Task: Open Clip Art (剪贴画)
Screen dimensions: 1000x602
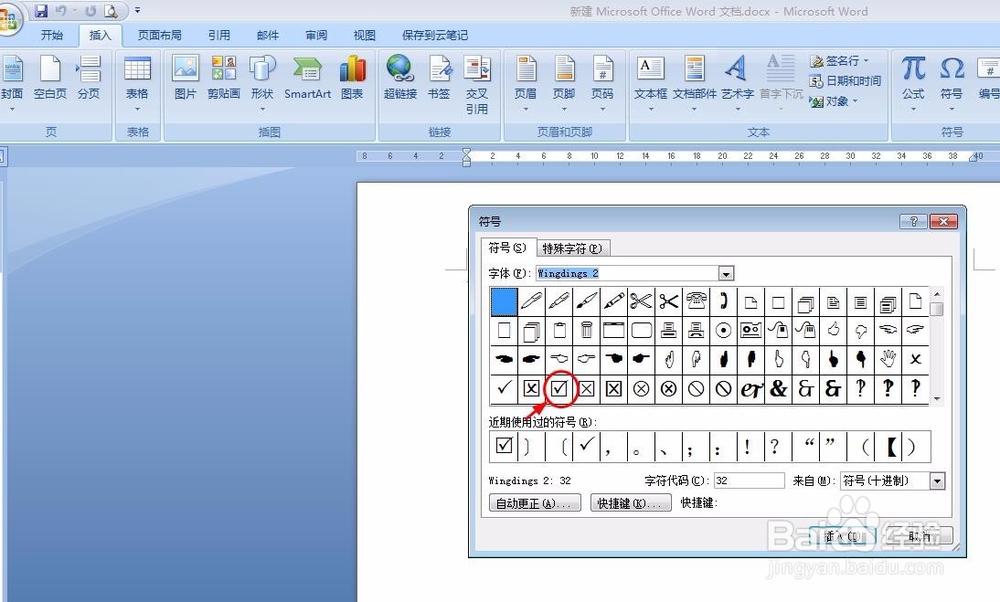Action: (224, 79)
